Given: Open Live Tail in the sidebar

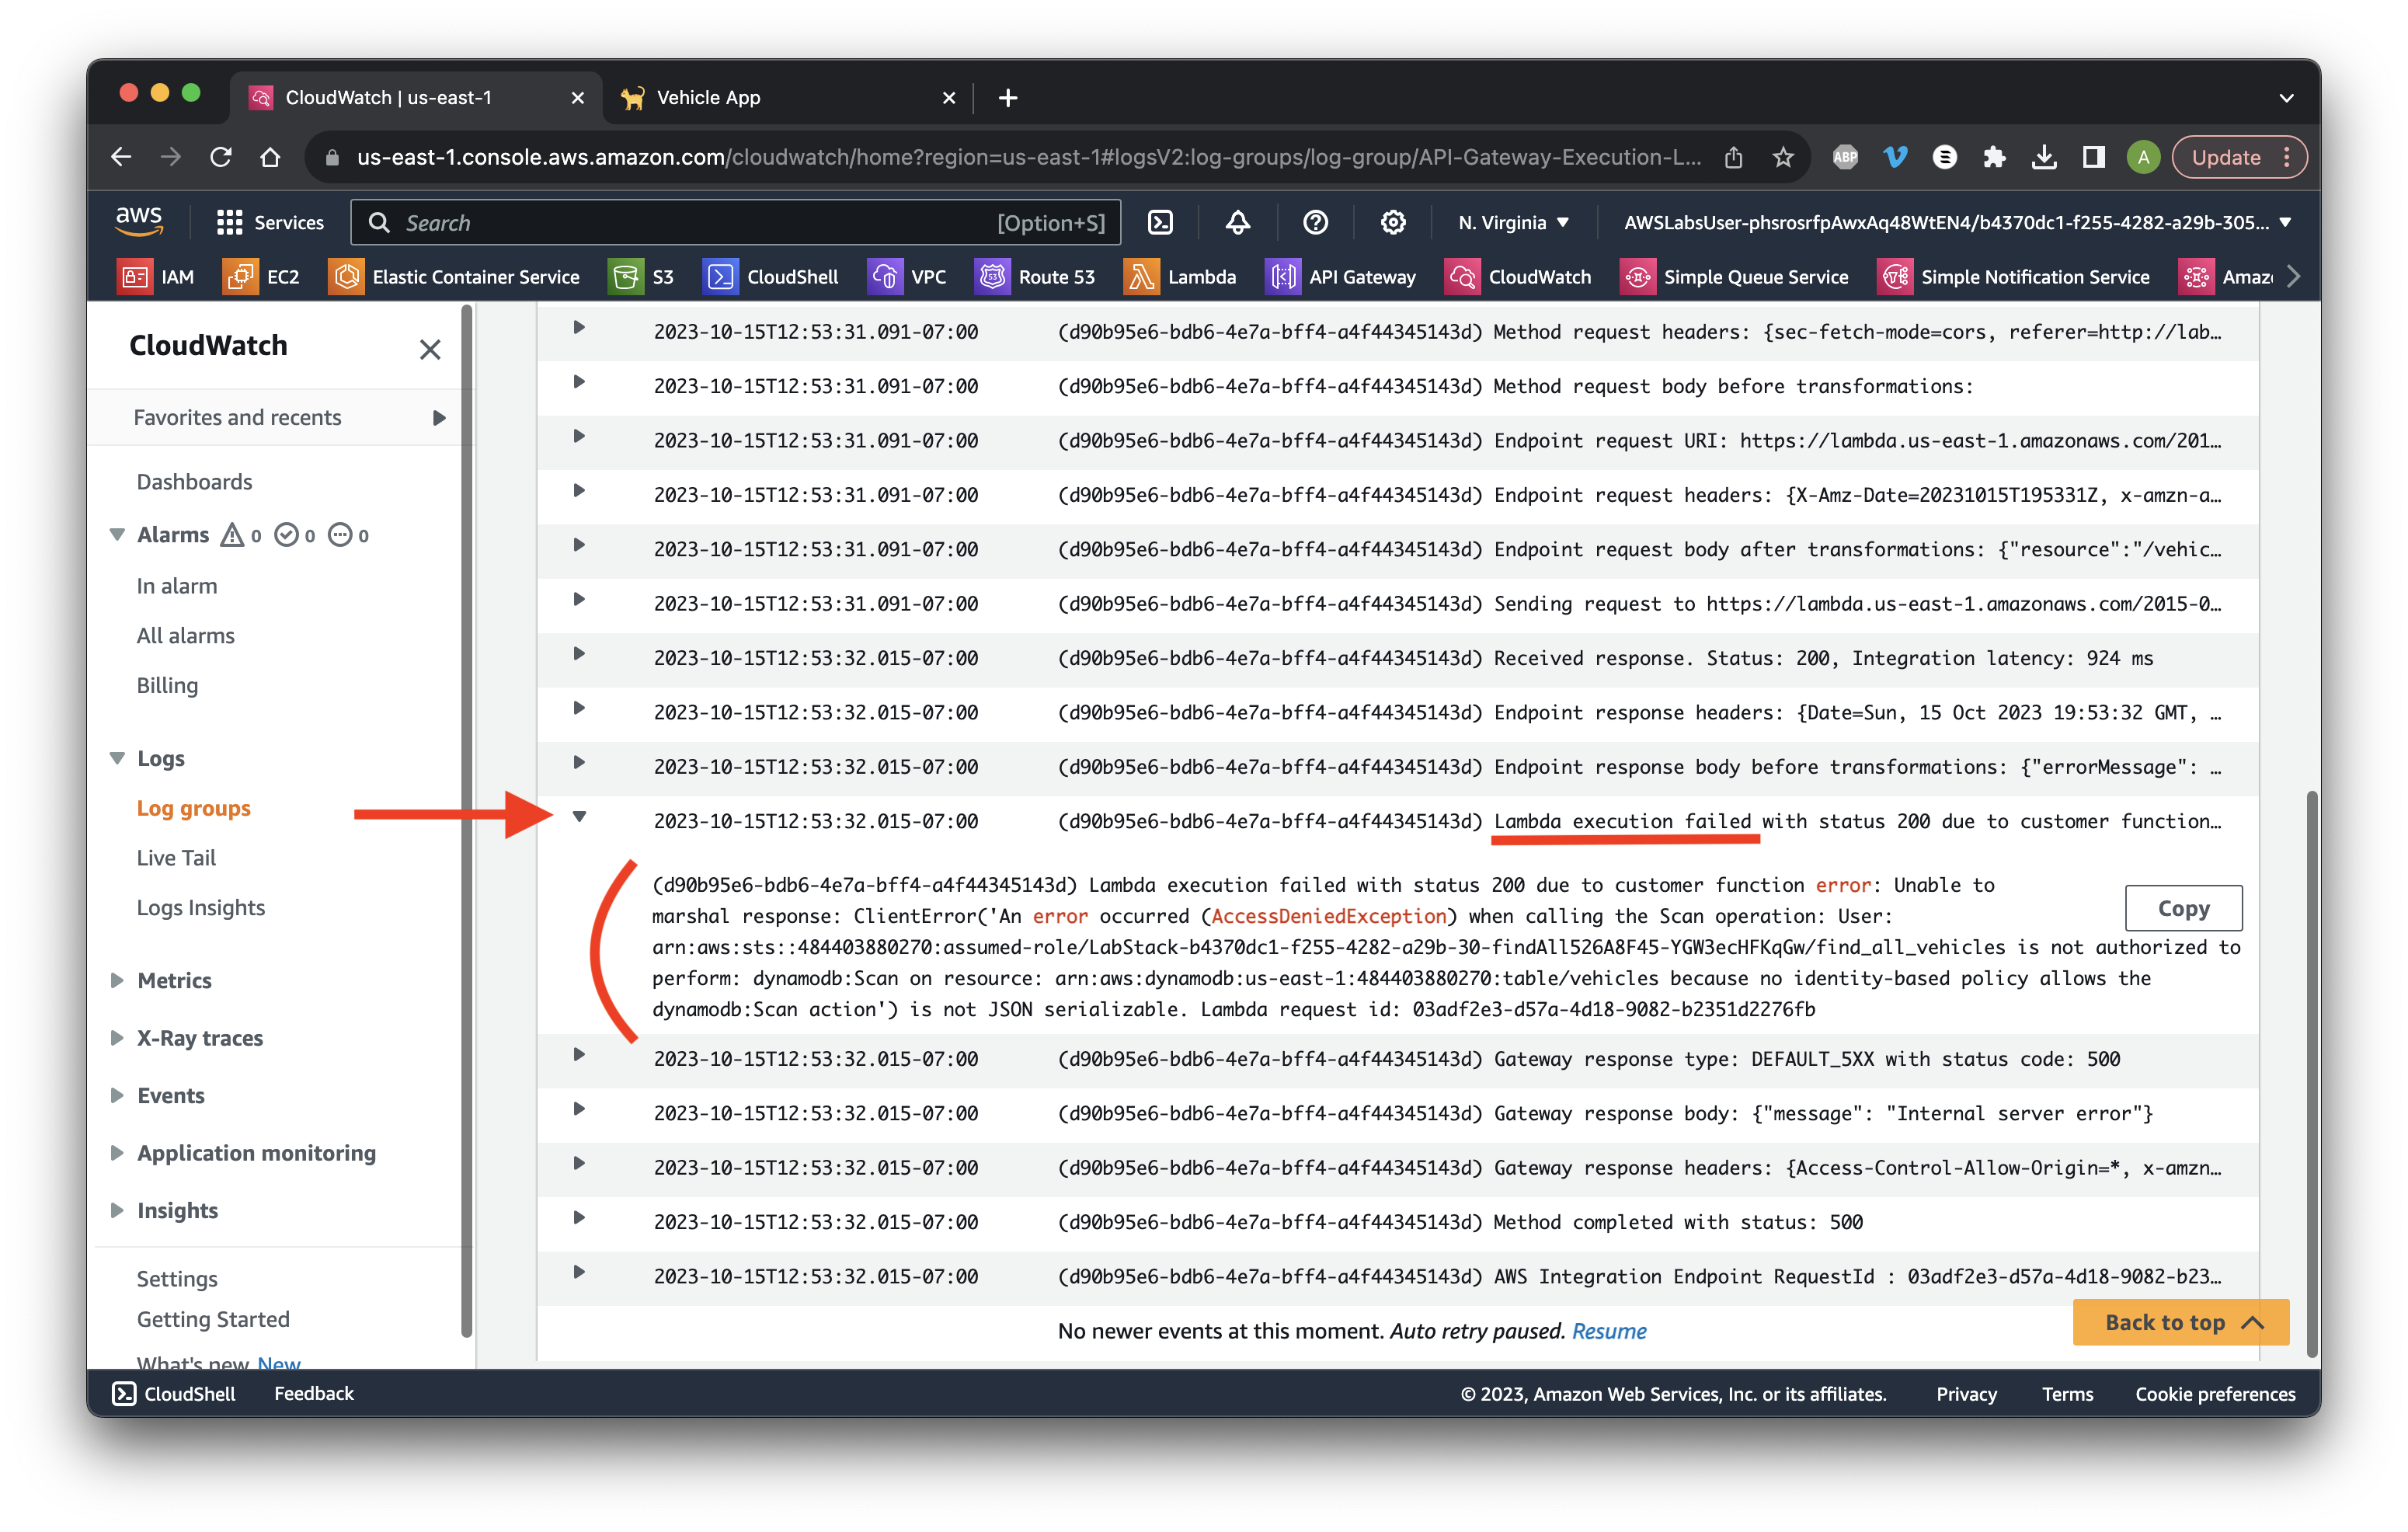Looking at the screenshot, I should pos(176,858).
